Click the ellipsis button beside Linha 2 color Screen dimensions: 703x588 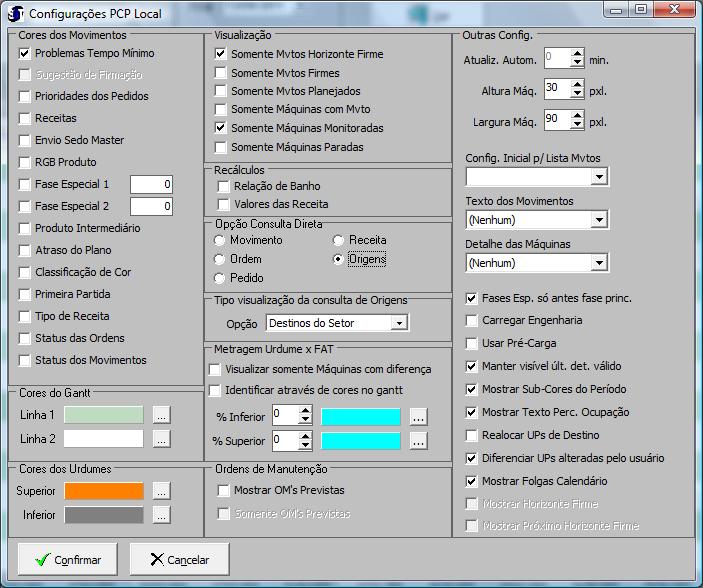[161, 439]
